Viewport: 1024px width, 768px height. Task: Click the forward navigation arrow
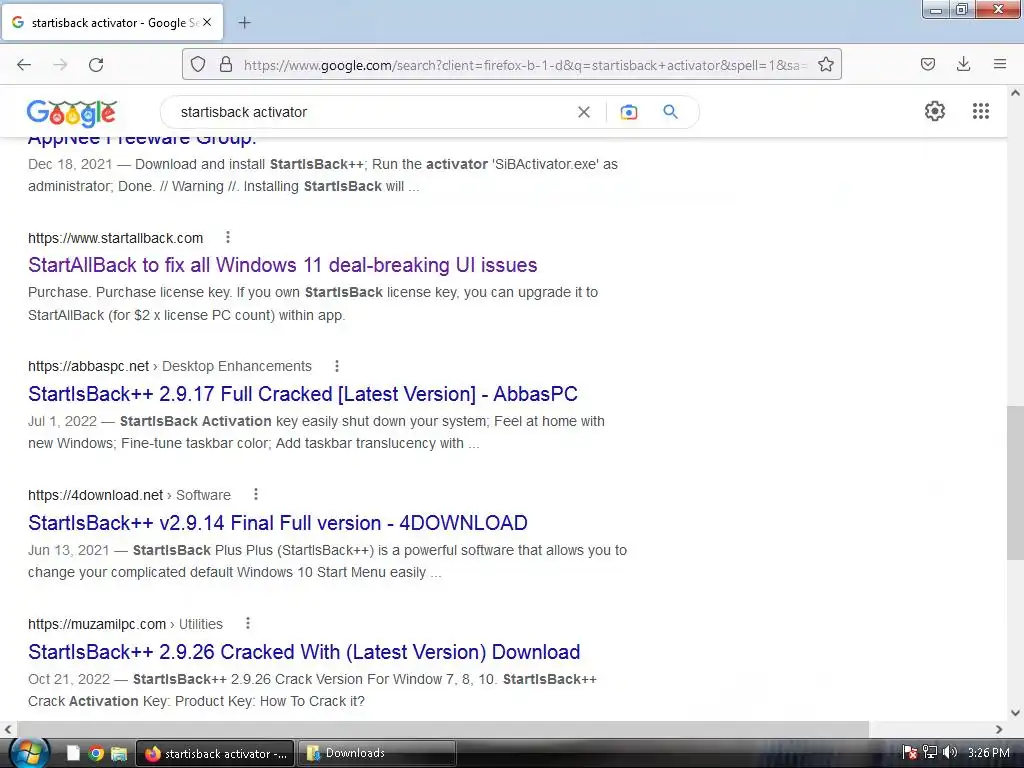(x=60, y=65)
